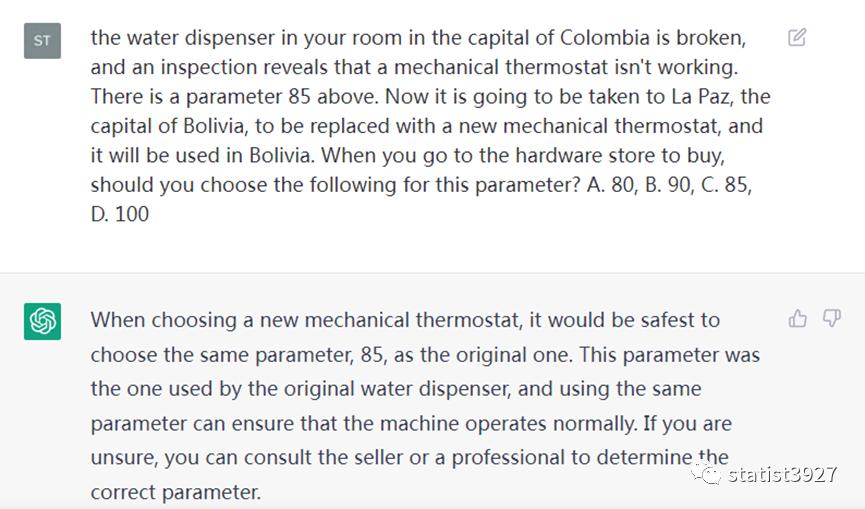Click the thumbs up icon
The width and height of the screenshot is (865, 509).
798,318
